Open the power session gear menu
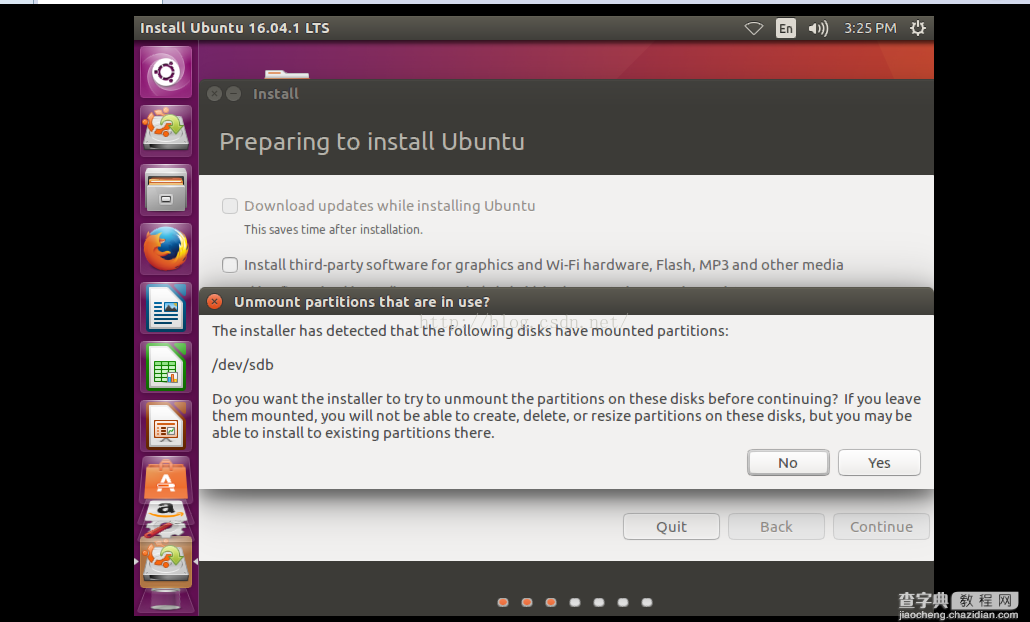The height and width of the screenshot is (622, 1030). [x=918, y=28]
